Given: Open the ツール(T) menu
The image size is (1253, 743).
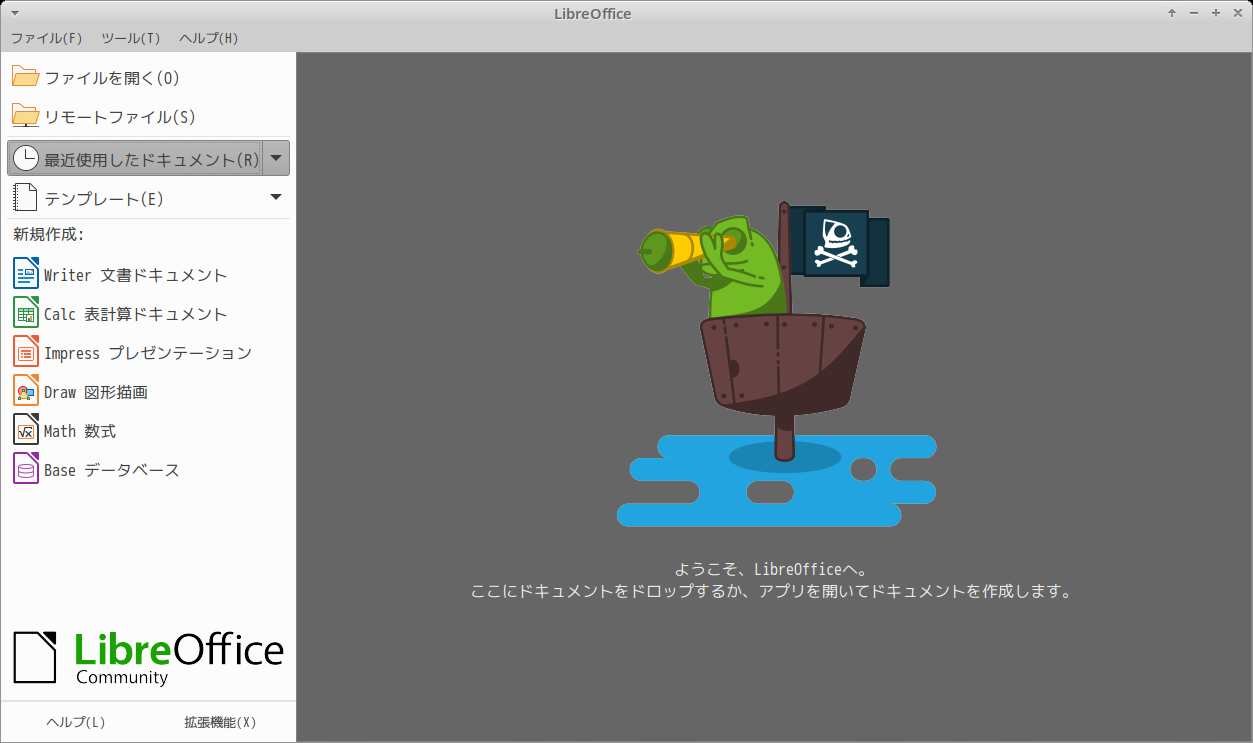Looking at the screenshot, I should pos(131,38).
